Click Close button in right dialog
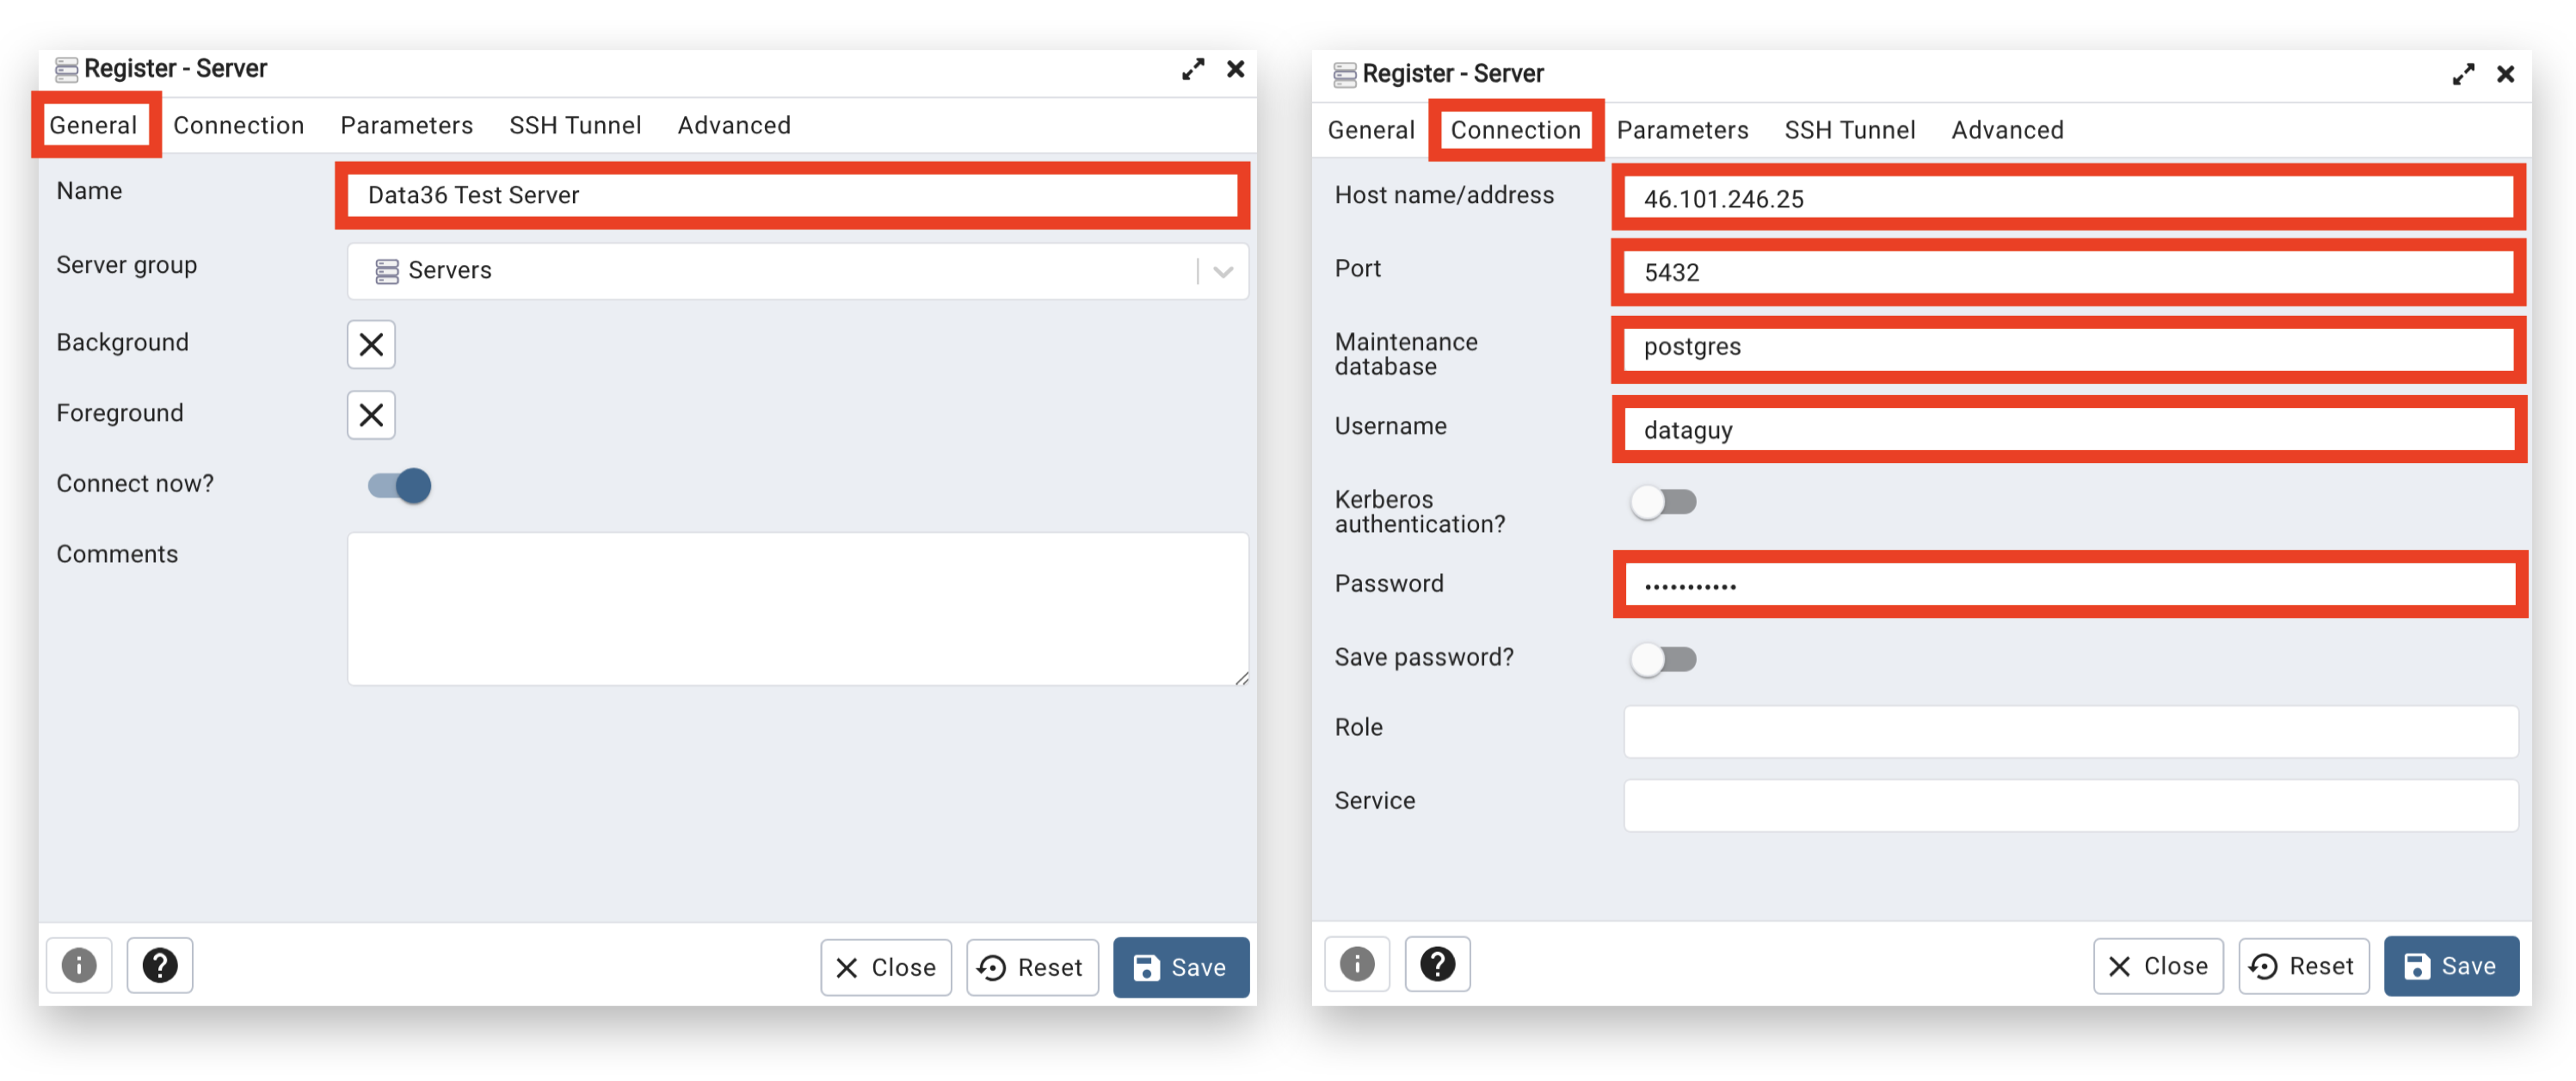The width and height of the screenshot is (2576, 1081). 2157,966
